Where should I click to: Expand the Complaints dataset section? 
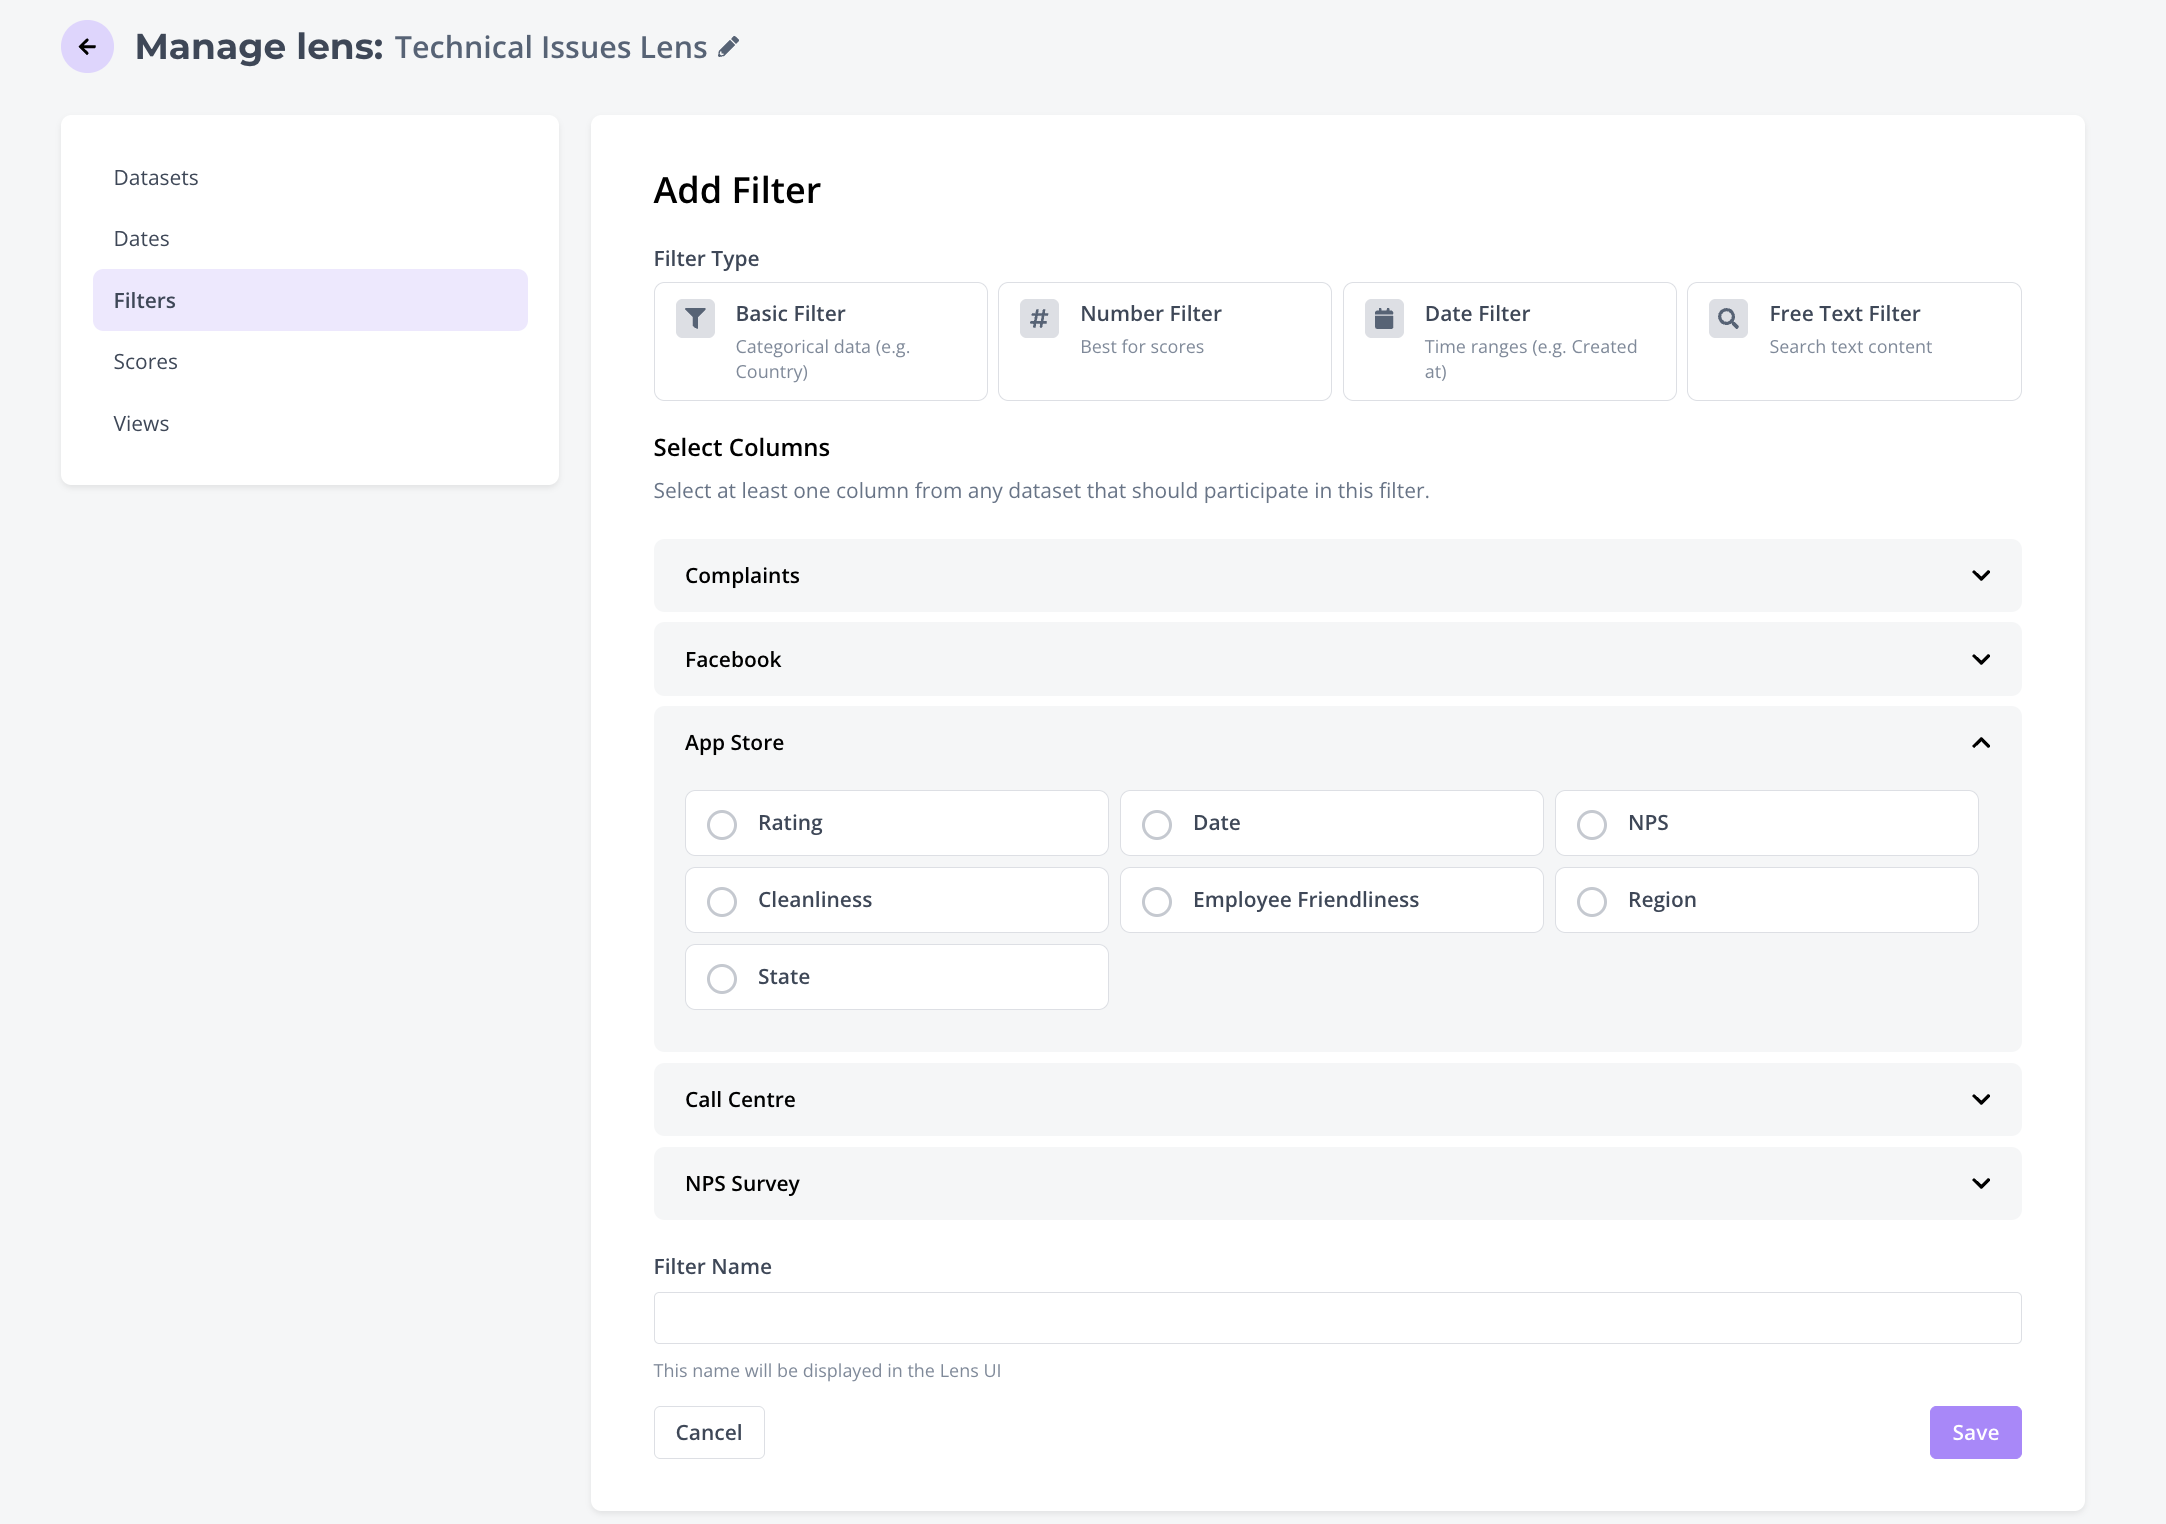pyautogui.click(x=1980, y=576)
